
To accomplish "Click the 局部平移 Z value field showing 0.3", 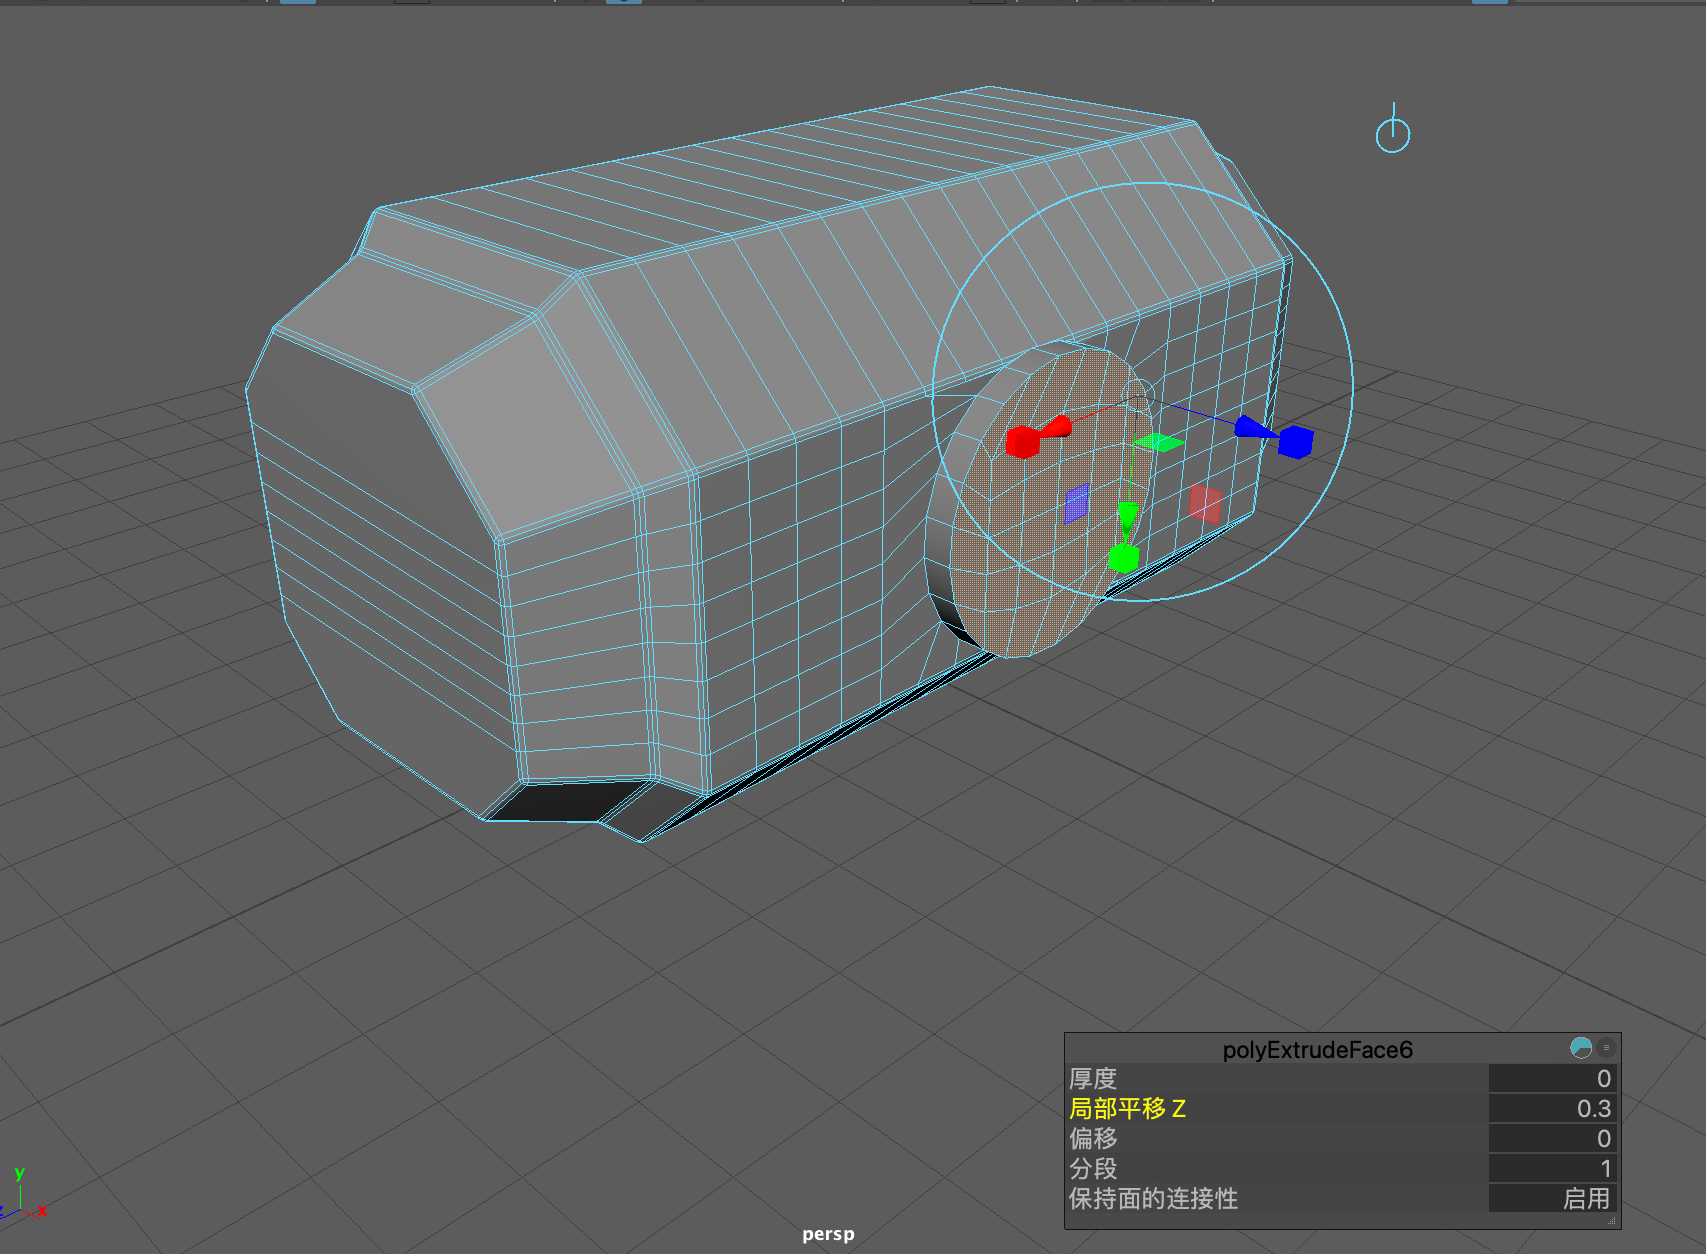I will [1552, 1108].
